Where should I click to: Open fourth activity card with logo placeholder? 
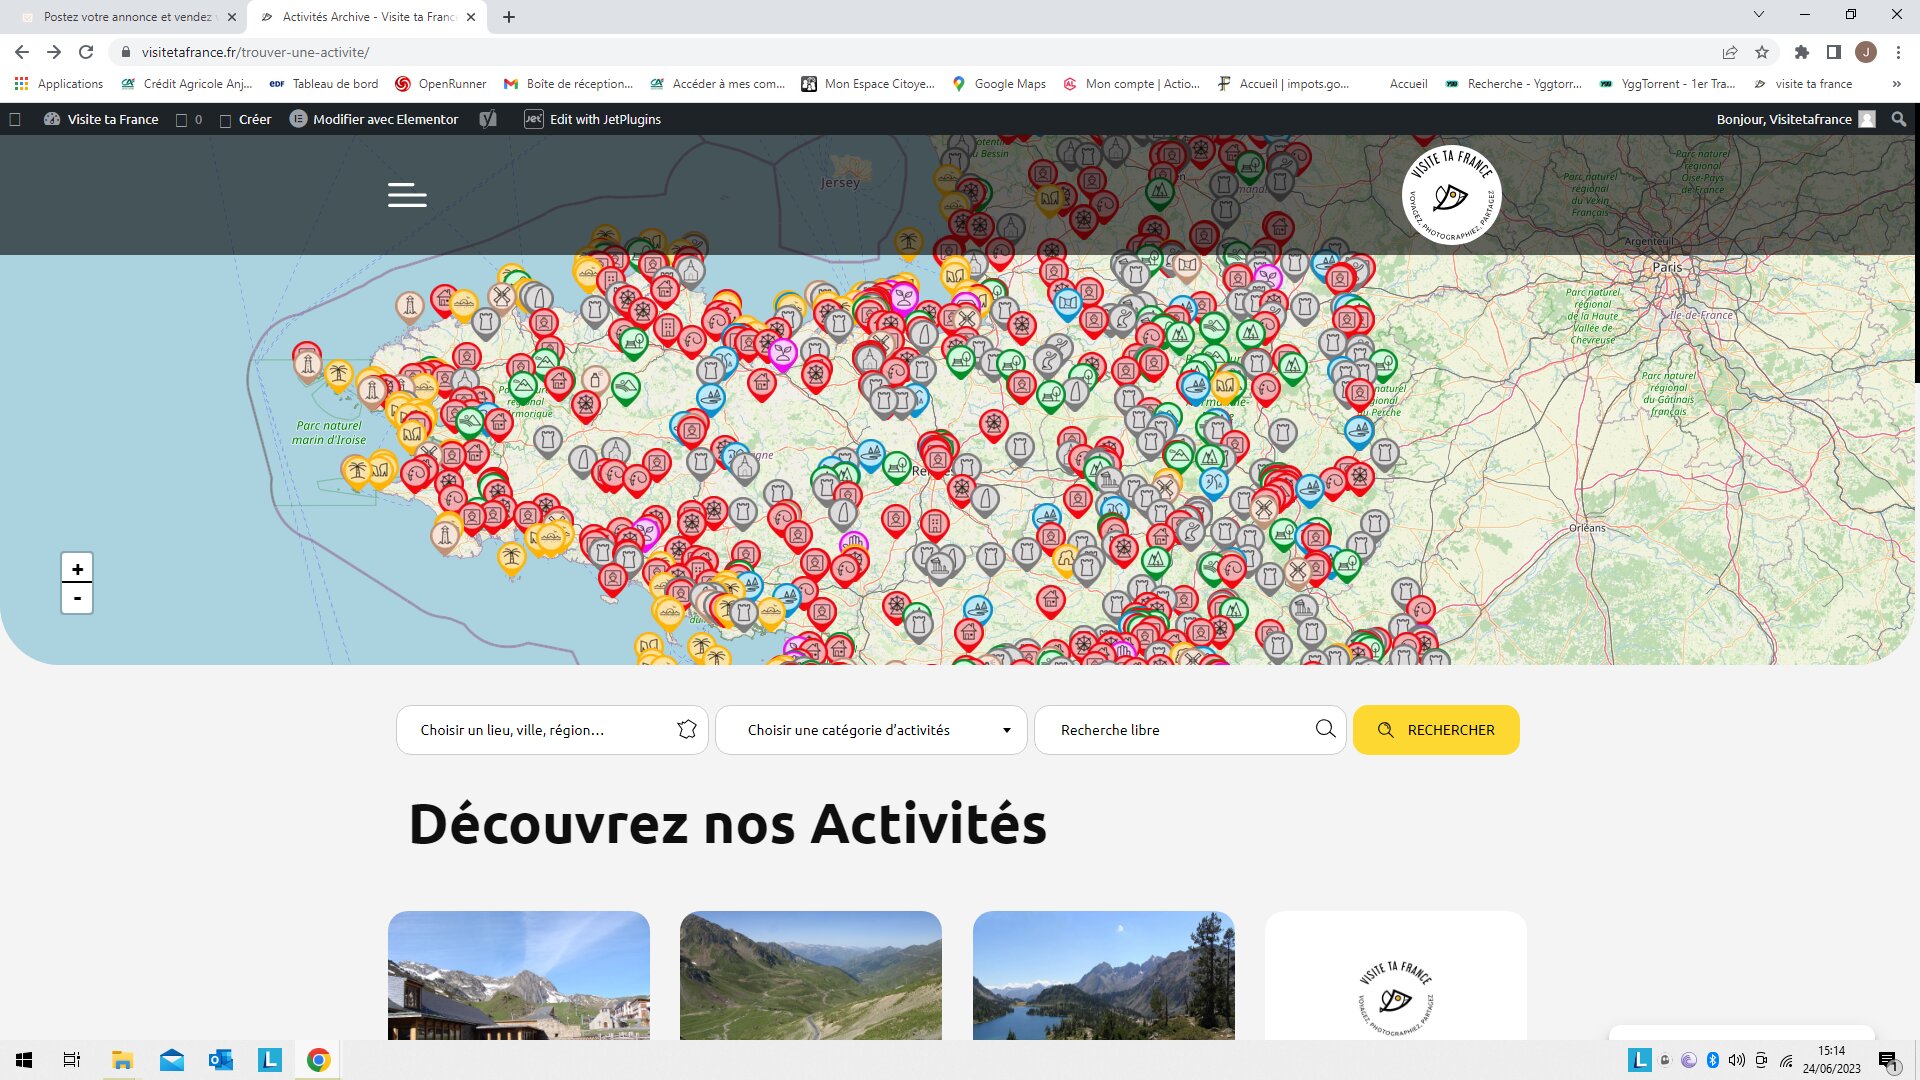pos(1396,975)
